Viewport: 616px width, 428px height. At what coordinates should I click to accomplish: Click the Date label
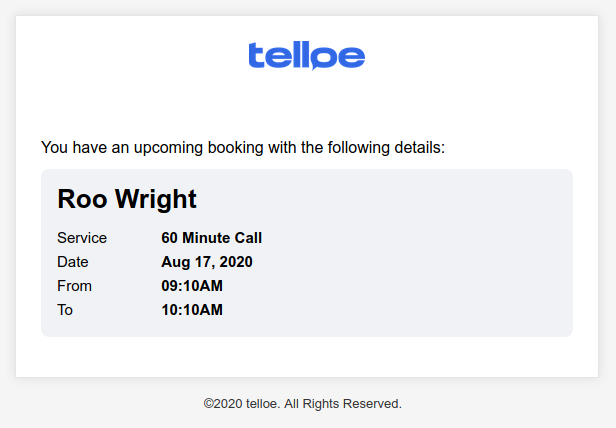click(73, 262)
